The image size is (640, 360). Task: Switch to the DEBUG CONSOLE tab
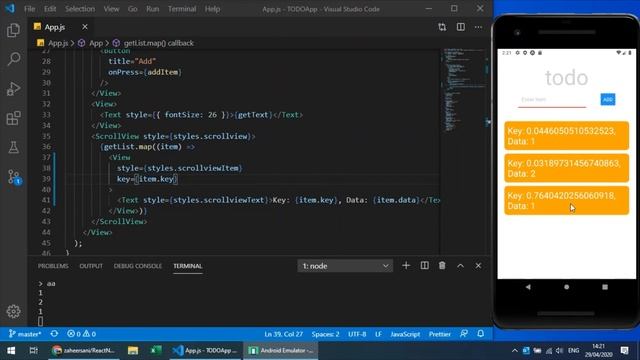tap(138, 266)
